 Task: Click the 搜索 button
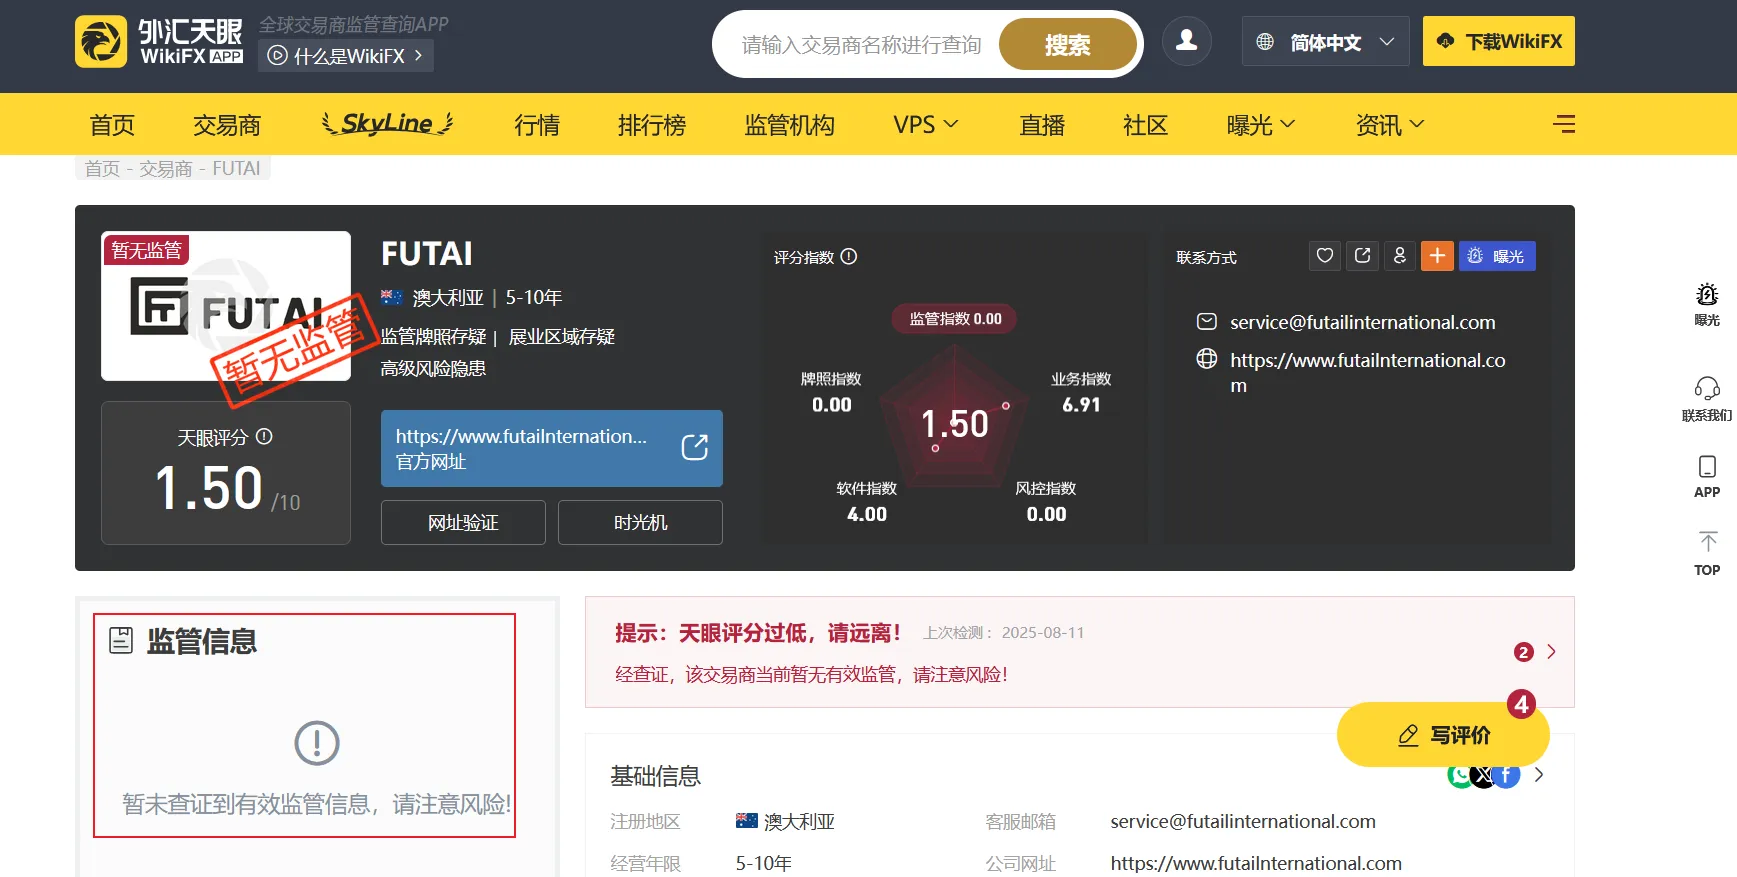(x=1068, y=44)
